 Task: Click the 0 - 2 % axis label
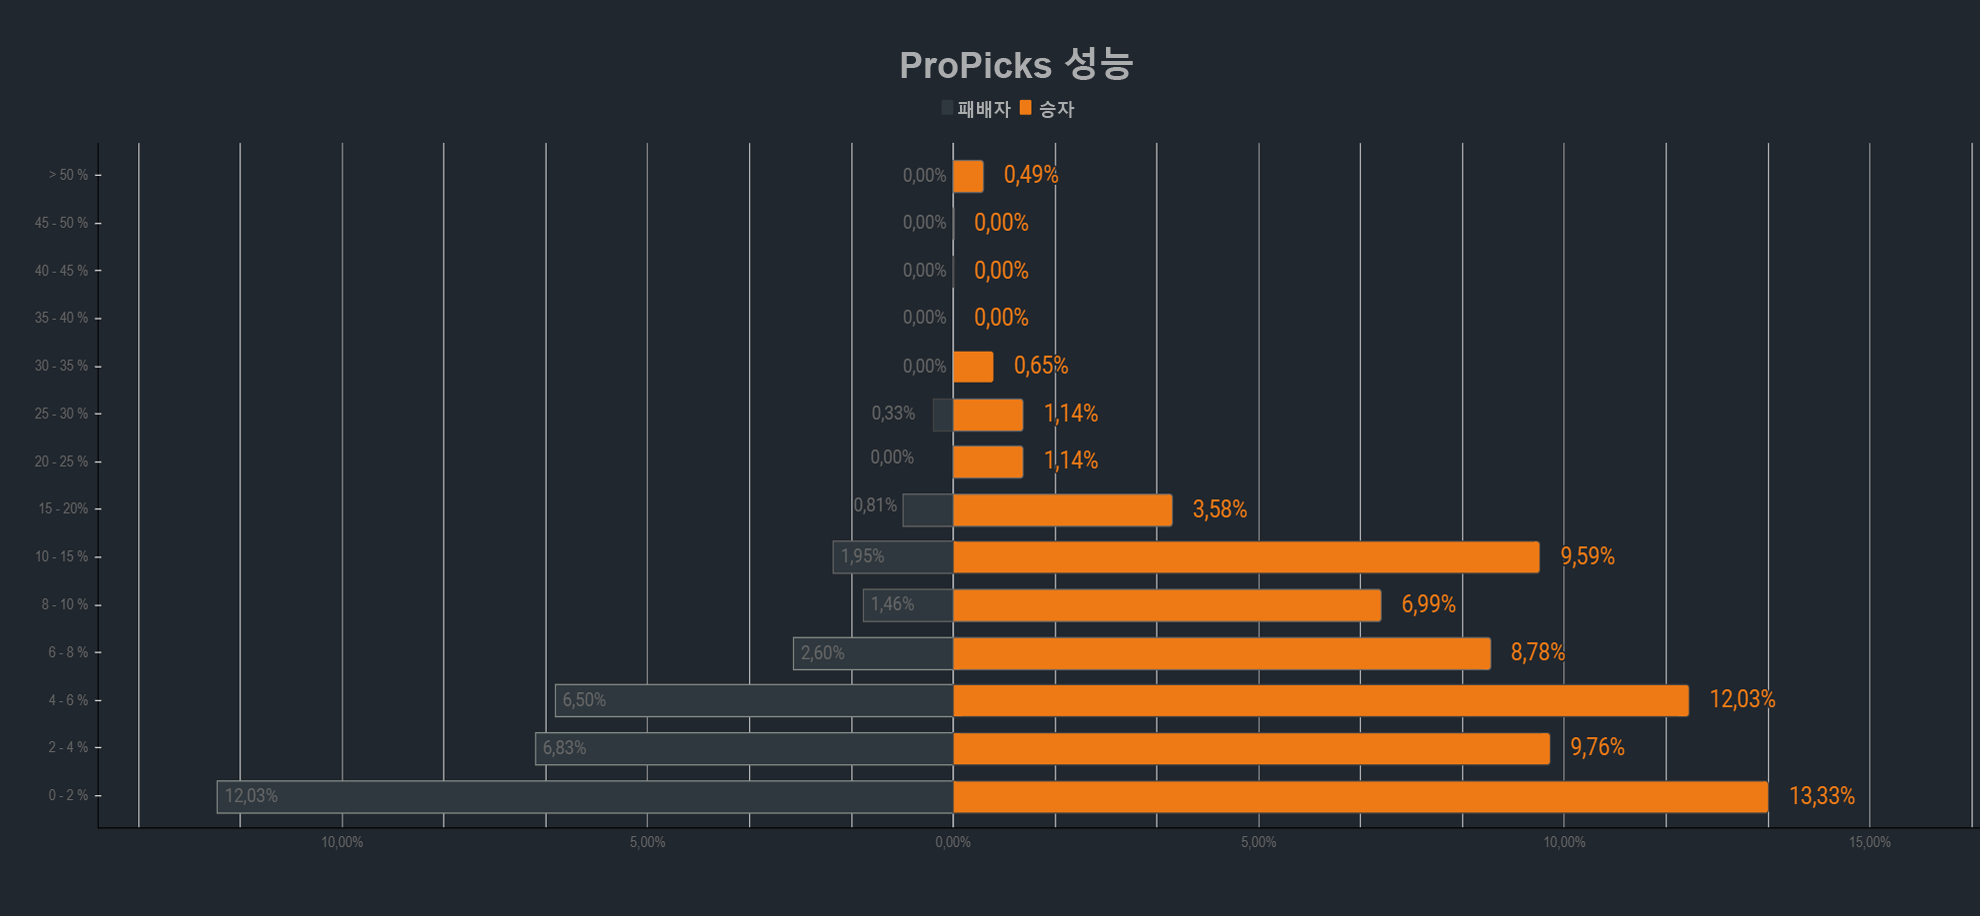pos(68,795)
